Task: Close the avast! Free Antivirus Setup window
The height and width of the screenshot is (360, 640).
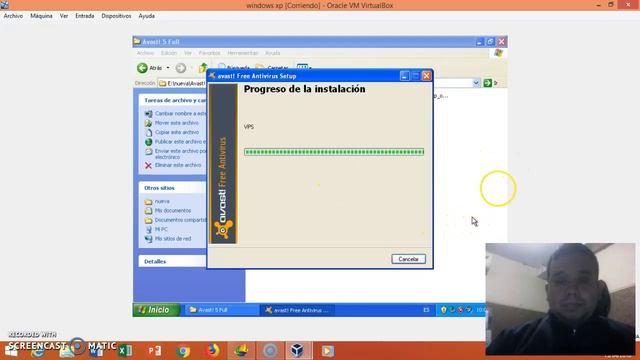Action: click(426, 76)
